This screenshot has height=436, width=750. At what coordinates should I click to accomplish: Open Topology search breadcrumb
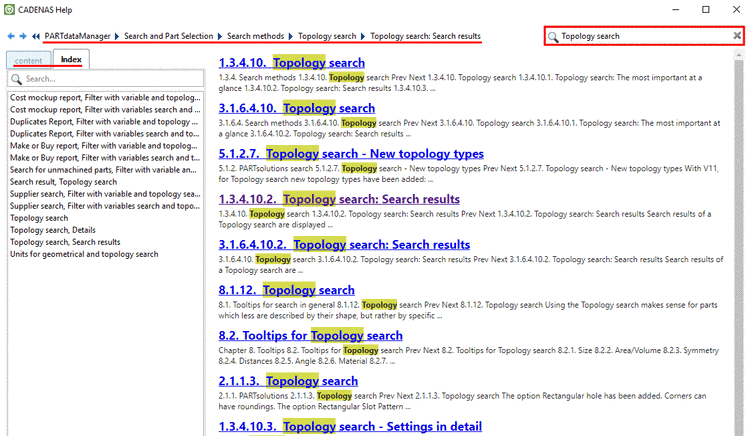coord(327,36)
